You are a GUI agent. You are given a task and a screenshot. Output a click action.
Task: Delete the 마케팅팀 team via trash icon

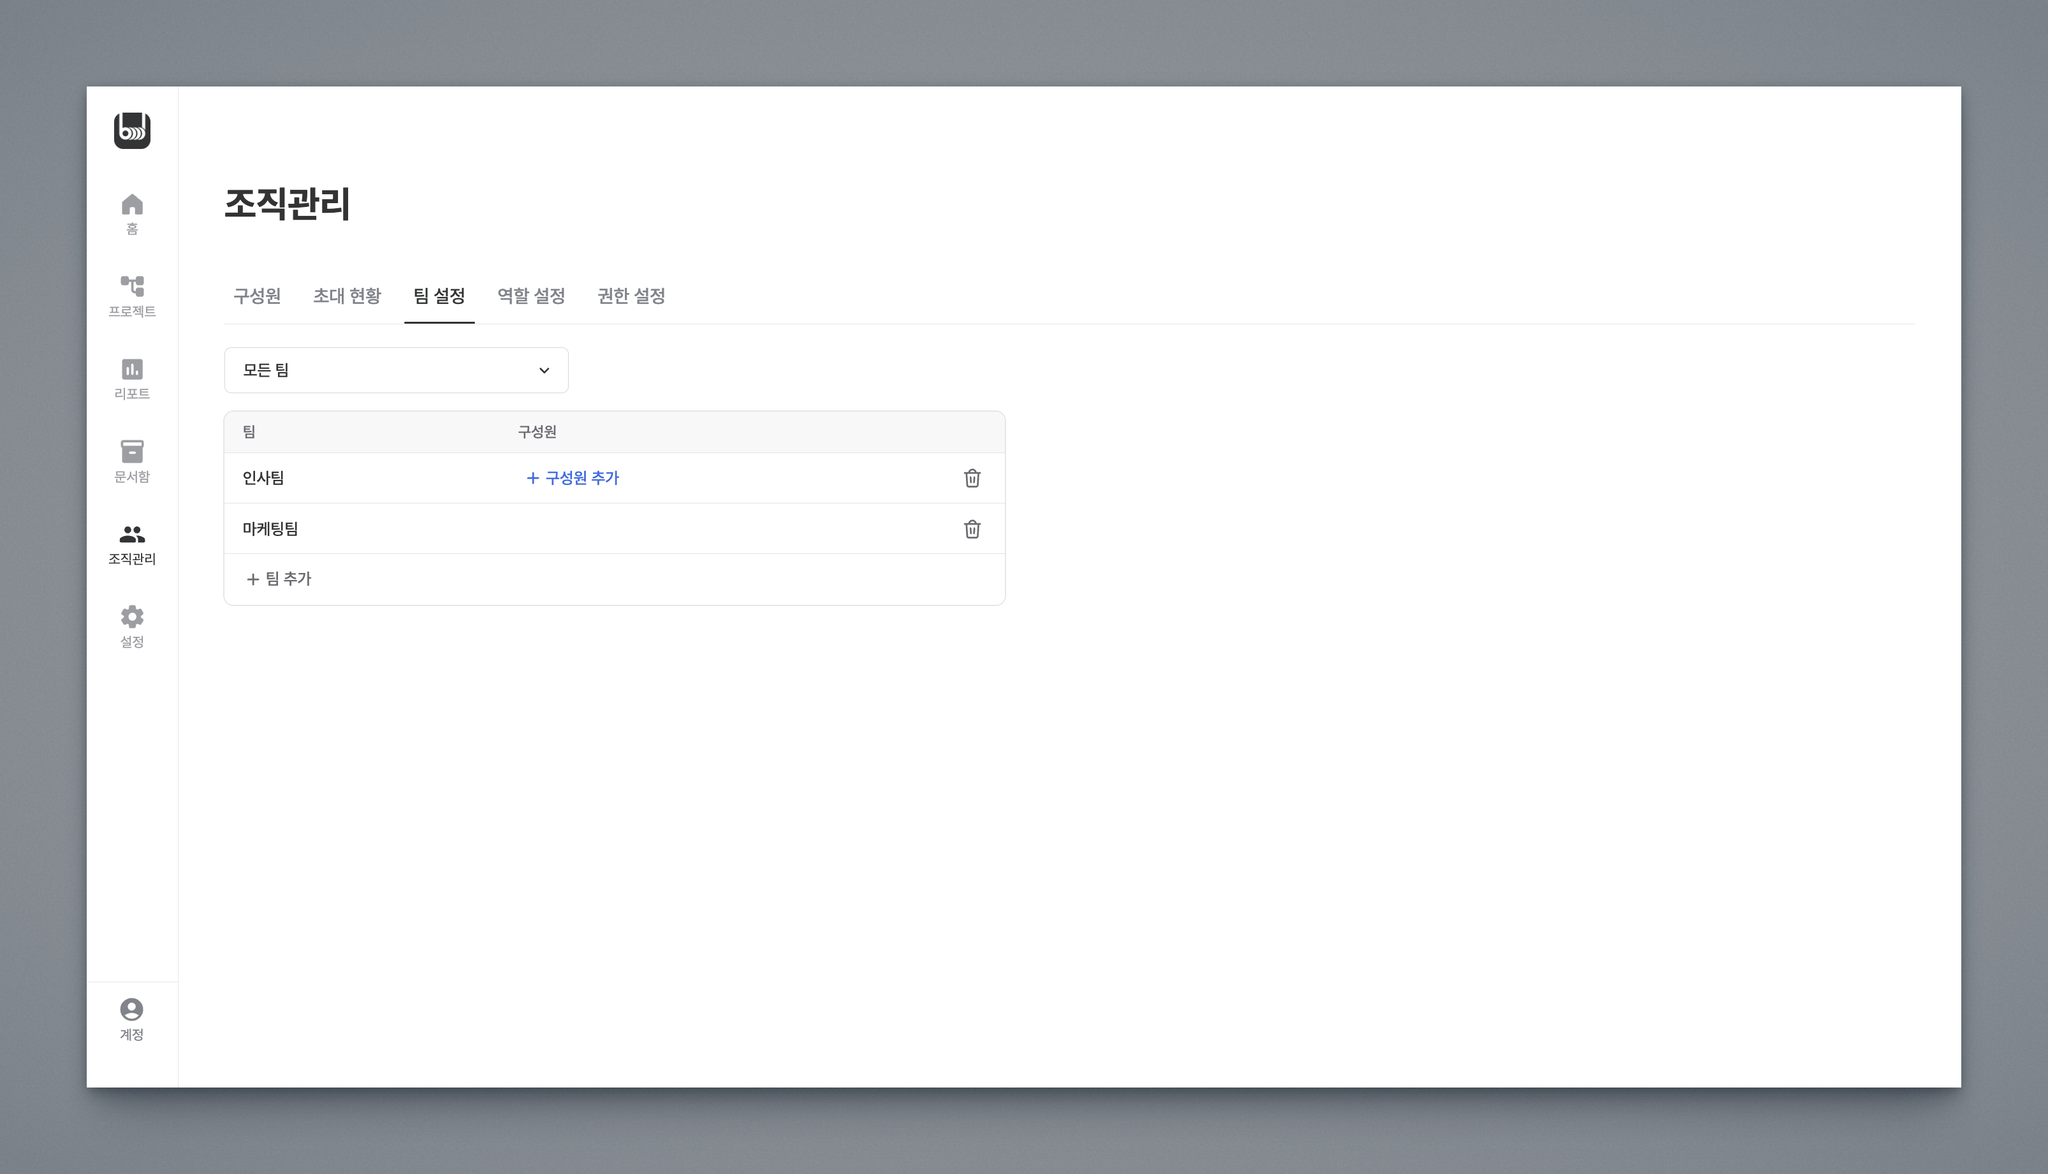(972, 529)
